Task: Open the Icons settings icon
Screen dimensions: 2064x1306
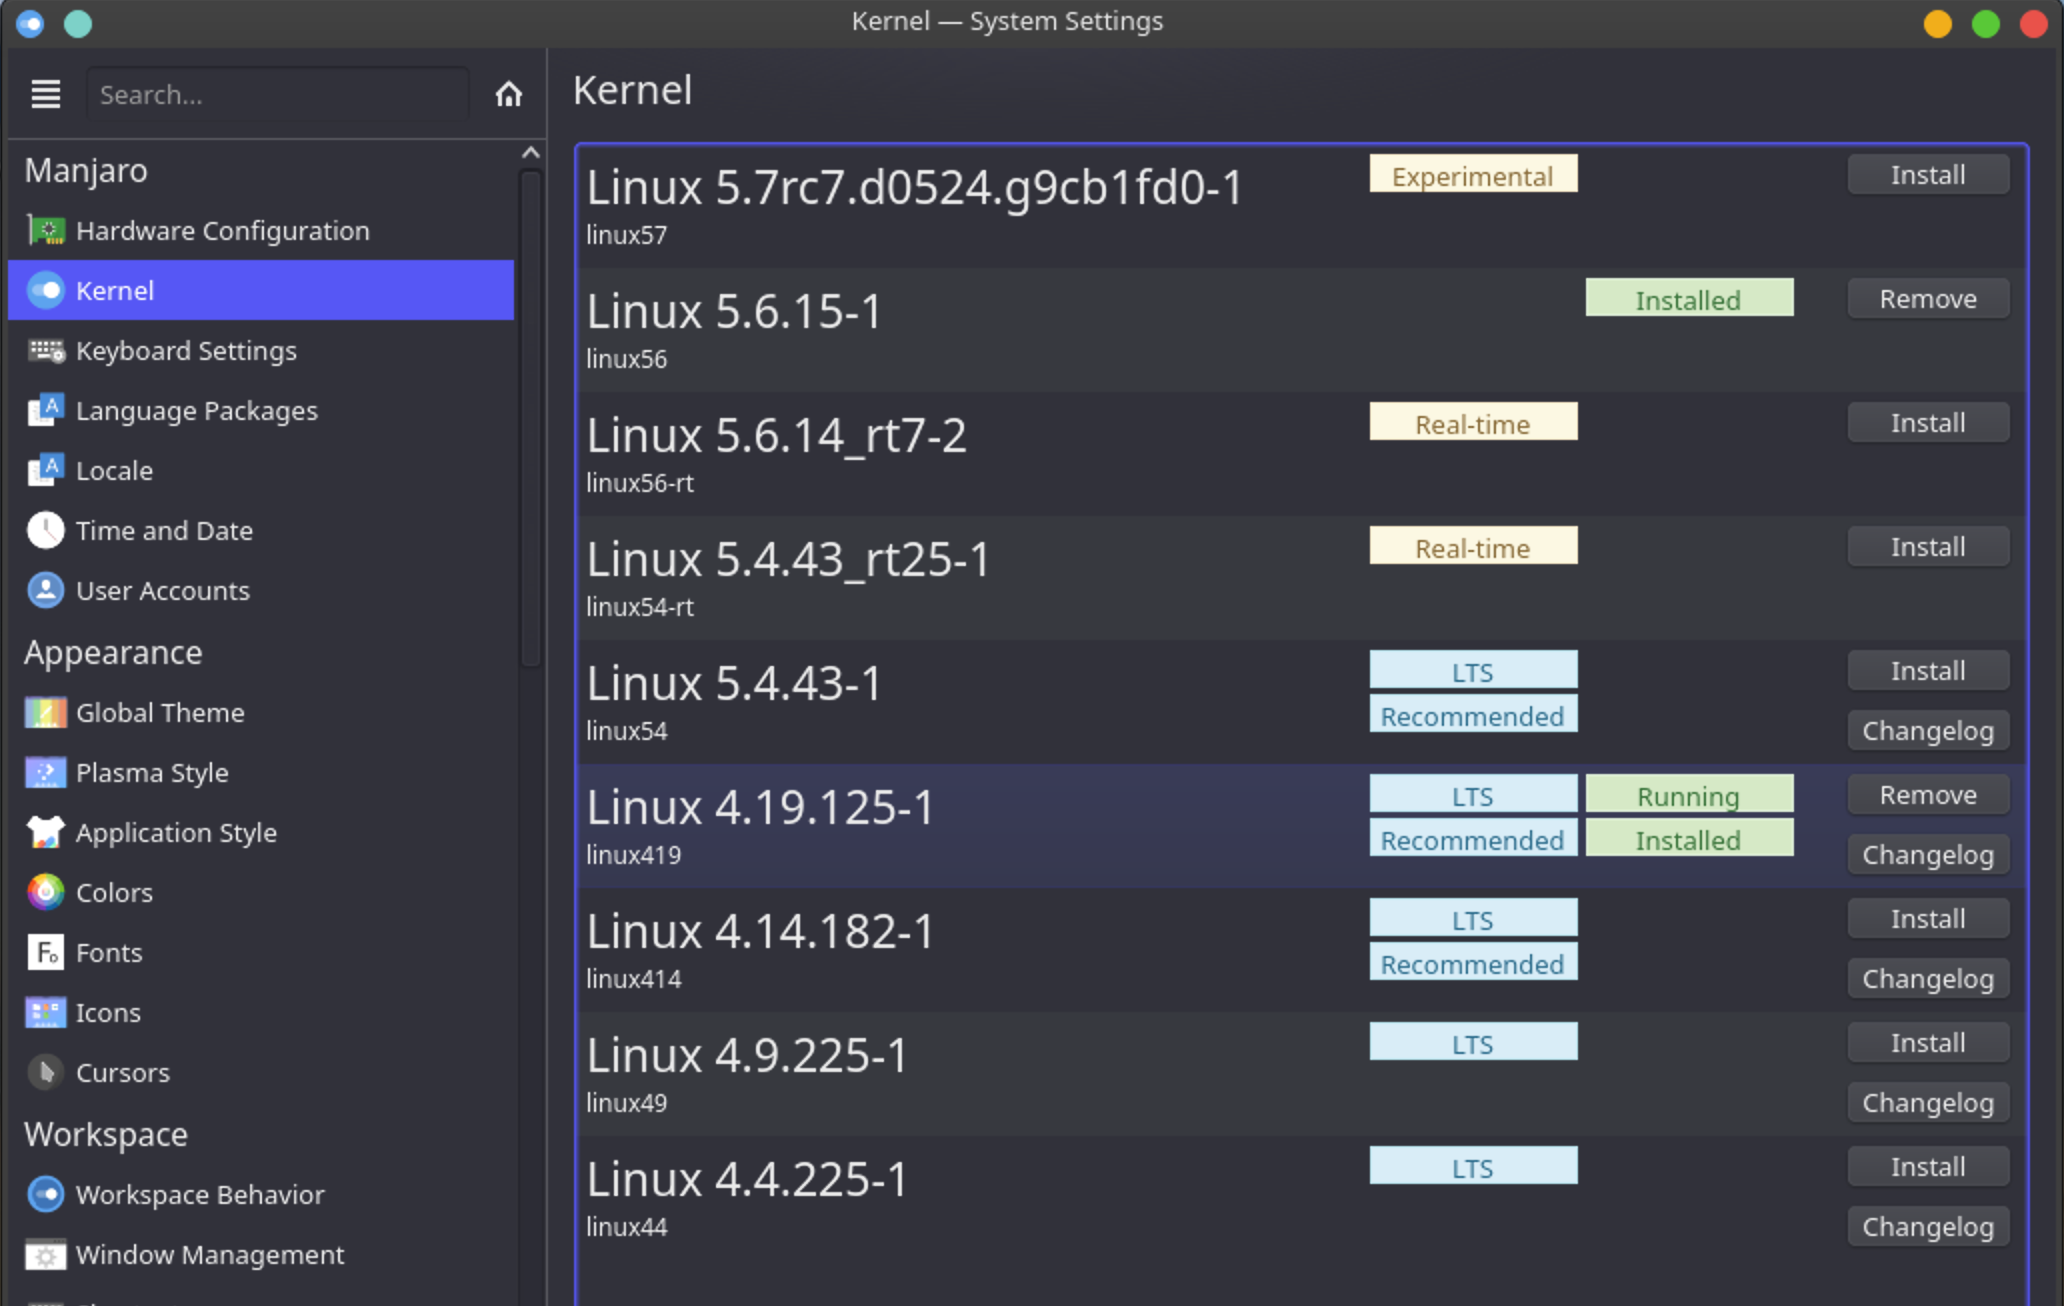Action: click(x=46, y=1013)
